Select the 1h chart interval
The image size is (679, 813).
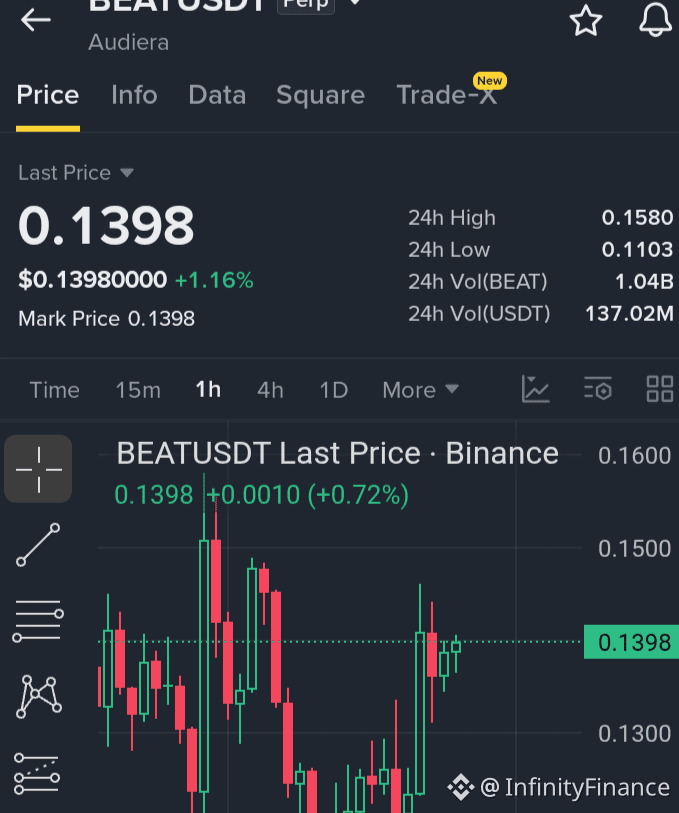coord(208,390)
